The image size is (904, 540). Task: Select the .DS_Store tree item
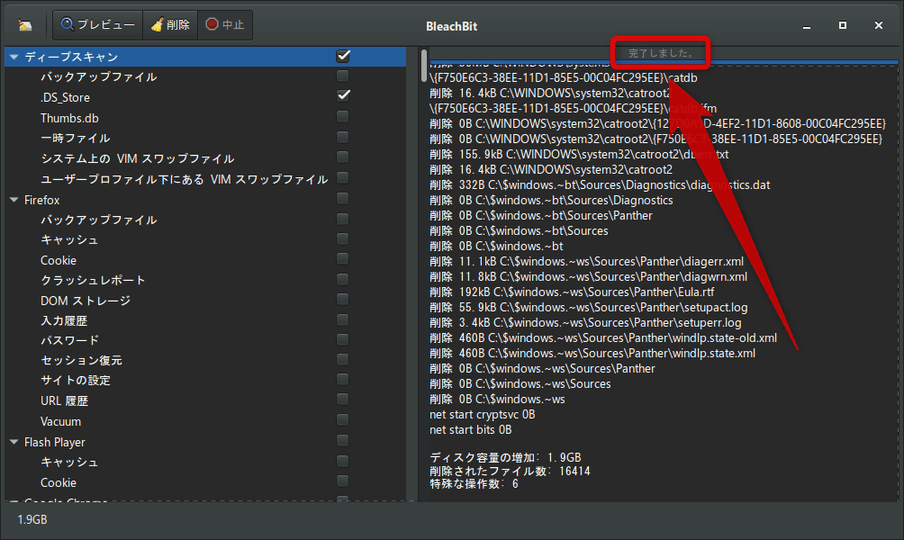[x=65, y=97]
